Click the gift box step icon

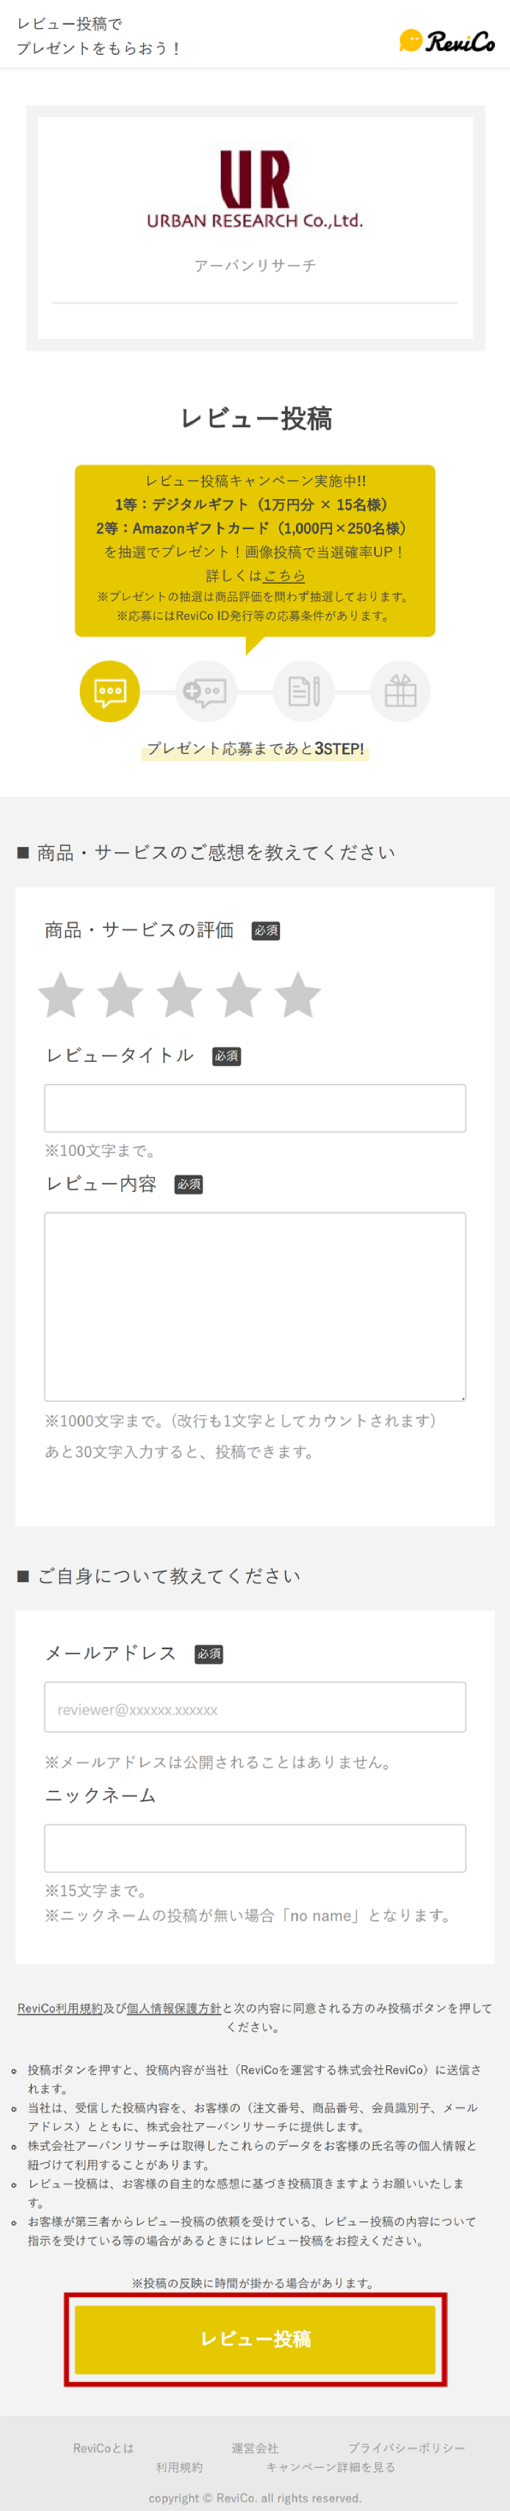click(x=401, y=691)
